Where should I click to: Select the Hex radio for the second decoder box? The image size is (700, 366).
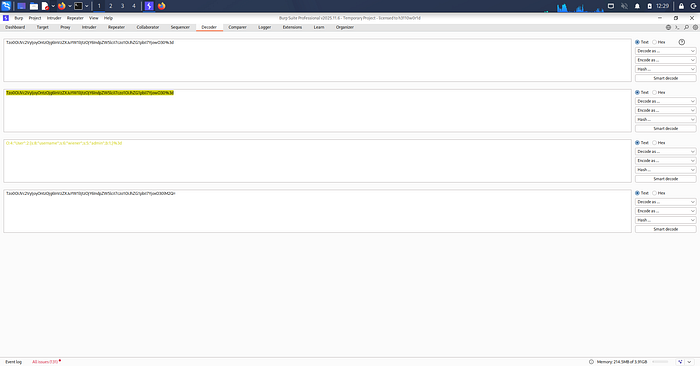(x=654, y=92)
